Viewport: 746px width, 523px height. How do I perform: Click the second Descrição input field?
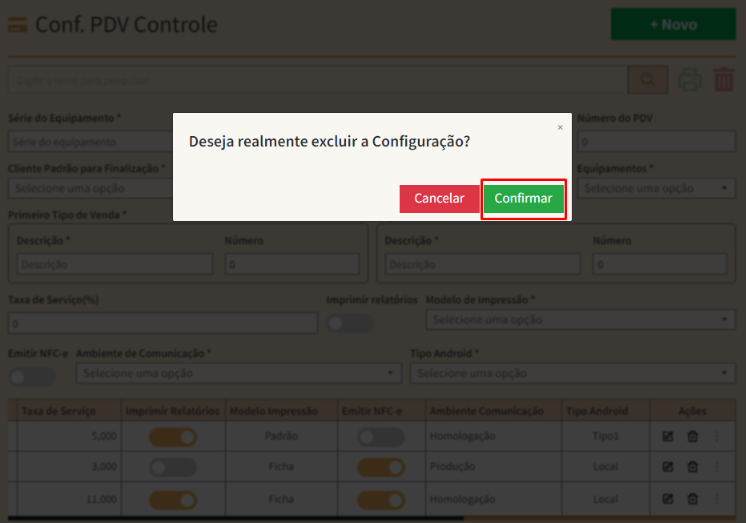[482, 264]
